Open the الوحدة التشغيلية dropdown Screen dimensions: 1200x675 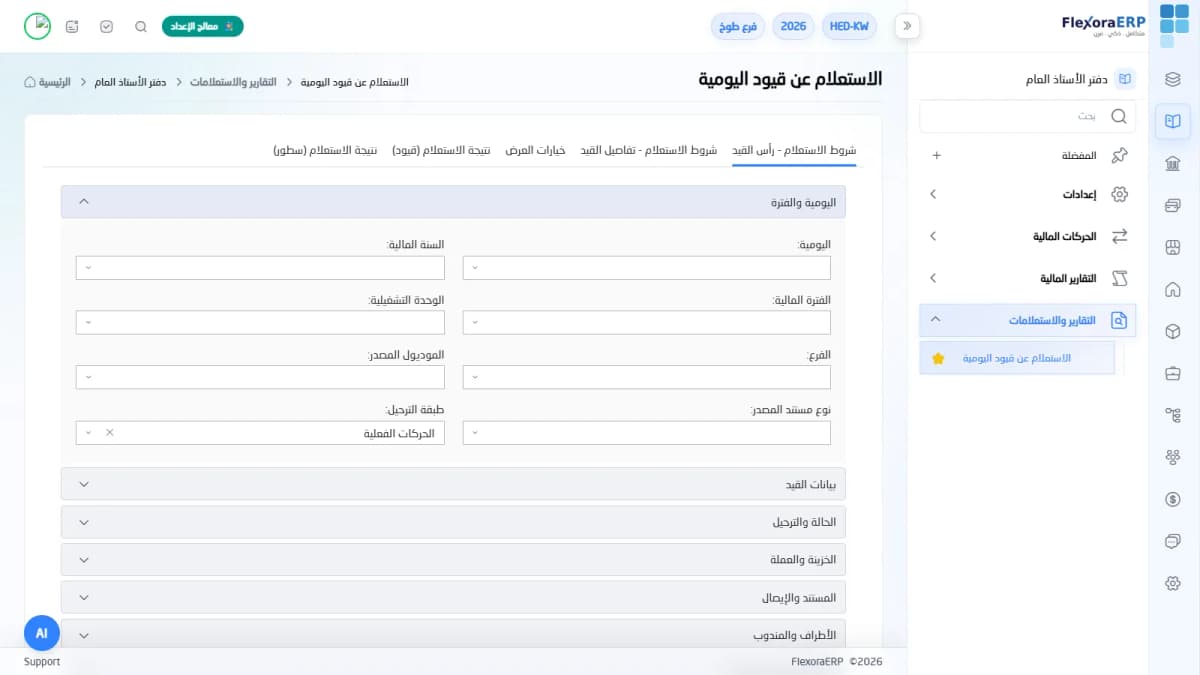click(260, 322)
